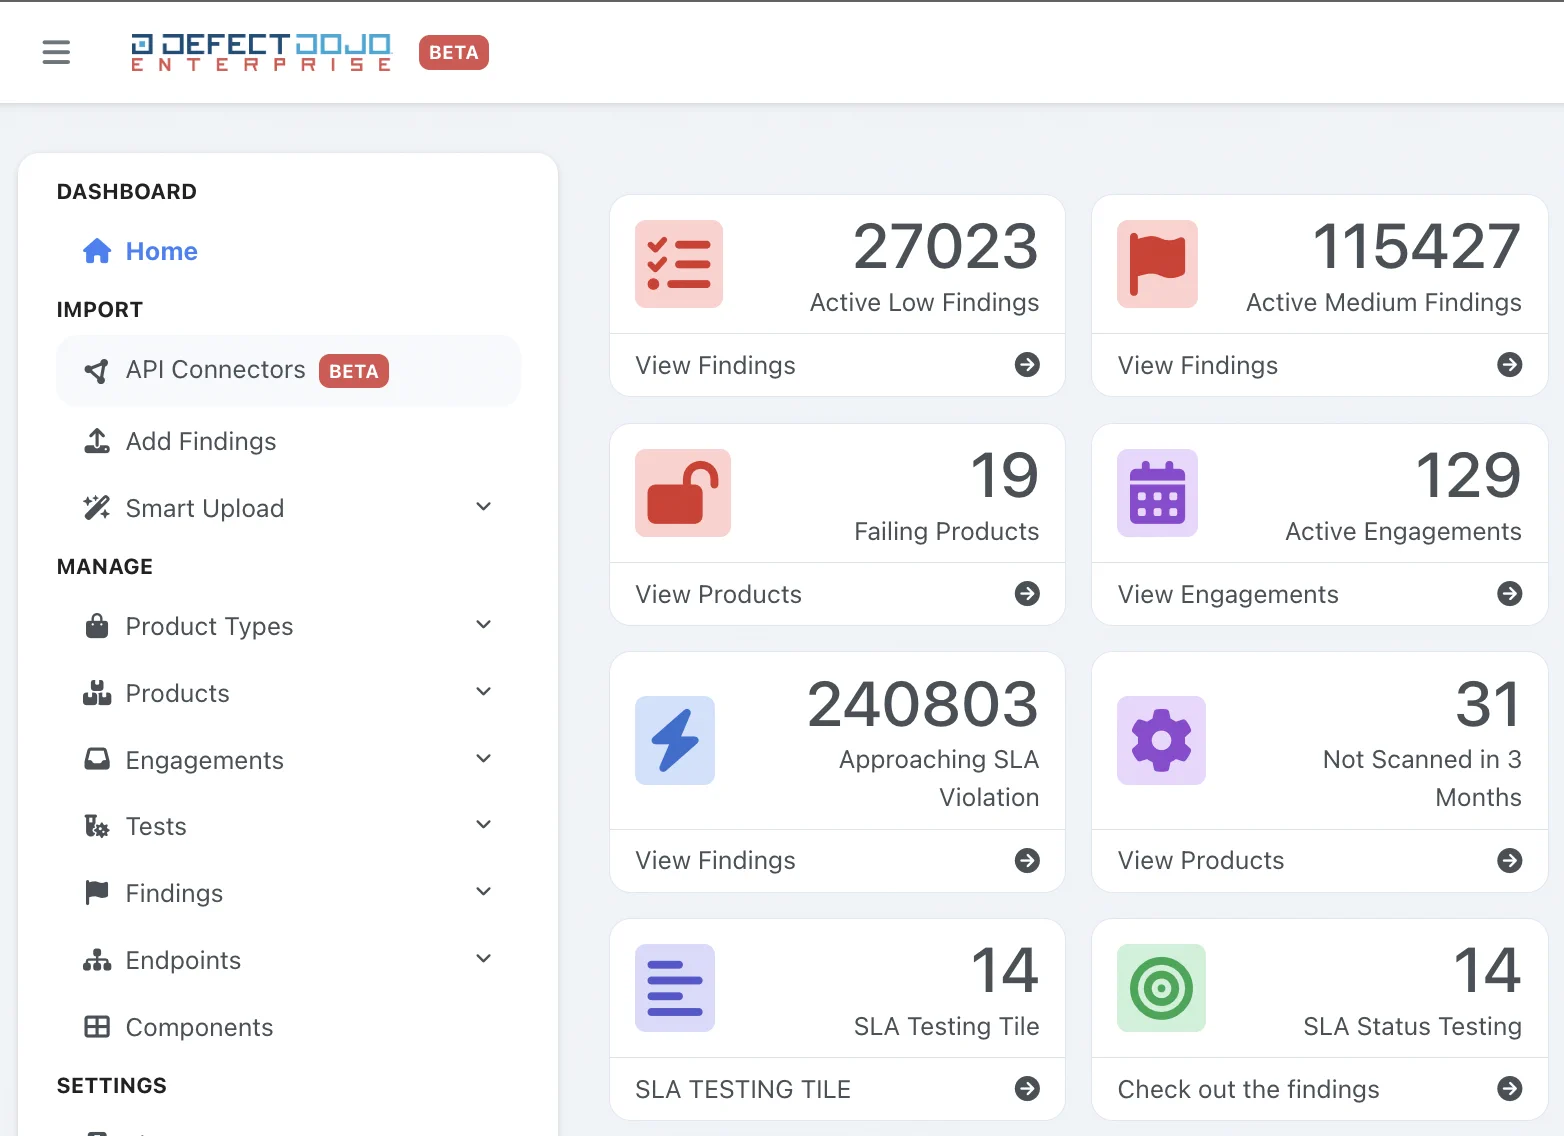This screenshot has width=1564, height=1136.
Task: Open the hamburger menu icon
Action: click(x=56, y=52)
